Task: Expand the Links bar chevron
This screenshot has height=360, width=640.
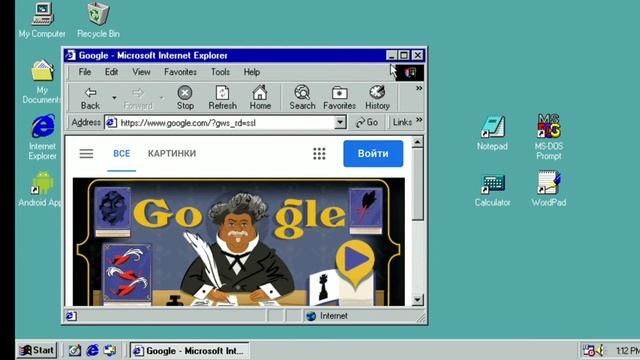Action: [419, 120]
